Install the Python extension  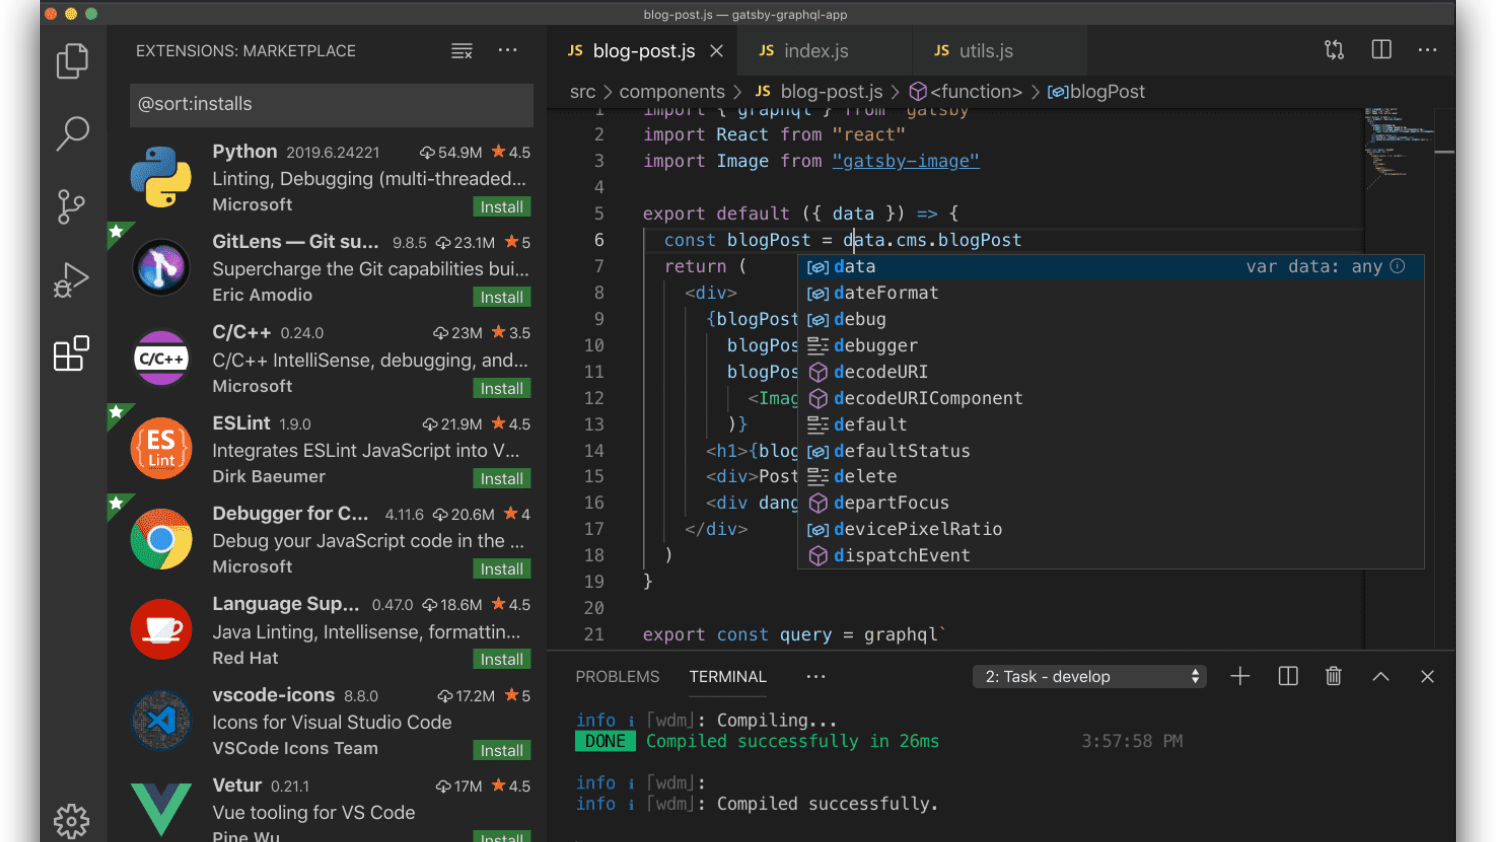point(501,207)
